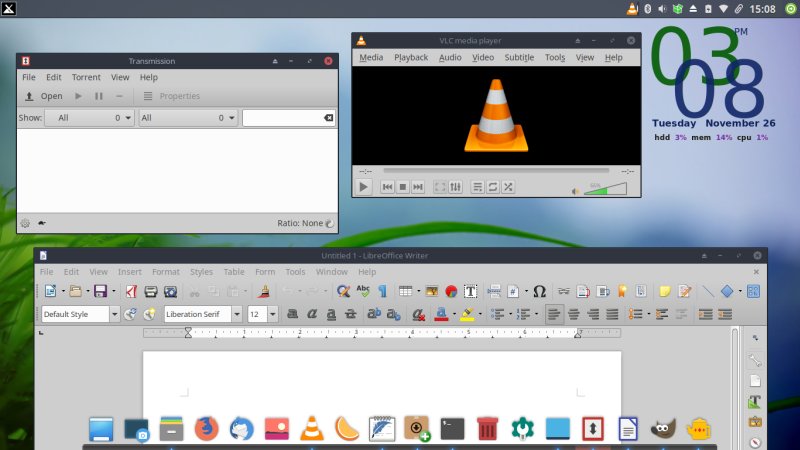Toggle shuffle mode in VLC
This screenshot has height=450, width=800.
[x=508, y=187]
